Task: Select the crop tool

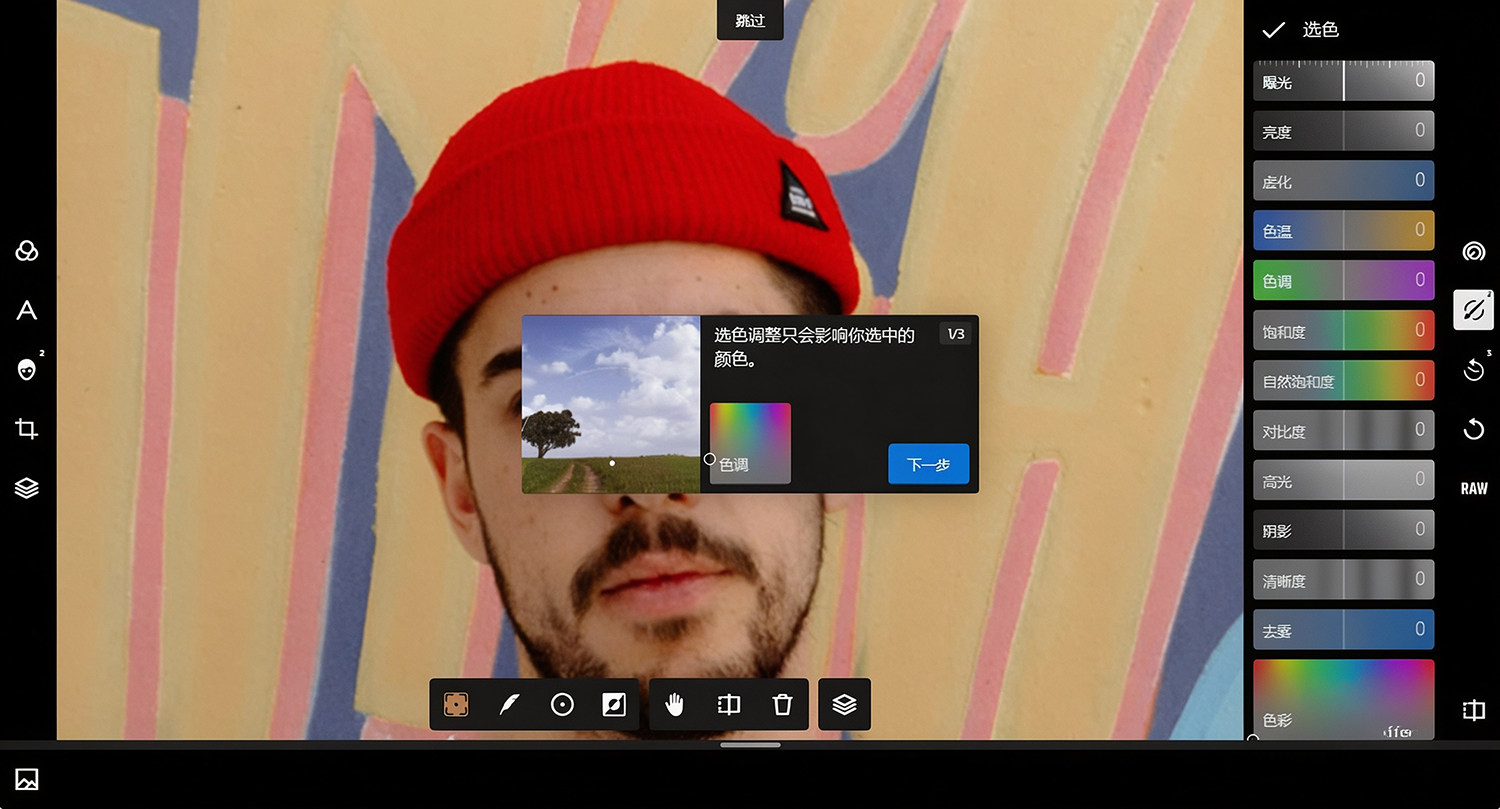Action: (27, 429)
